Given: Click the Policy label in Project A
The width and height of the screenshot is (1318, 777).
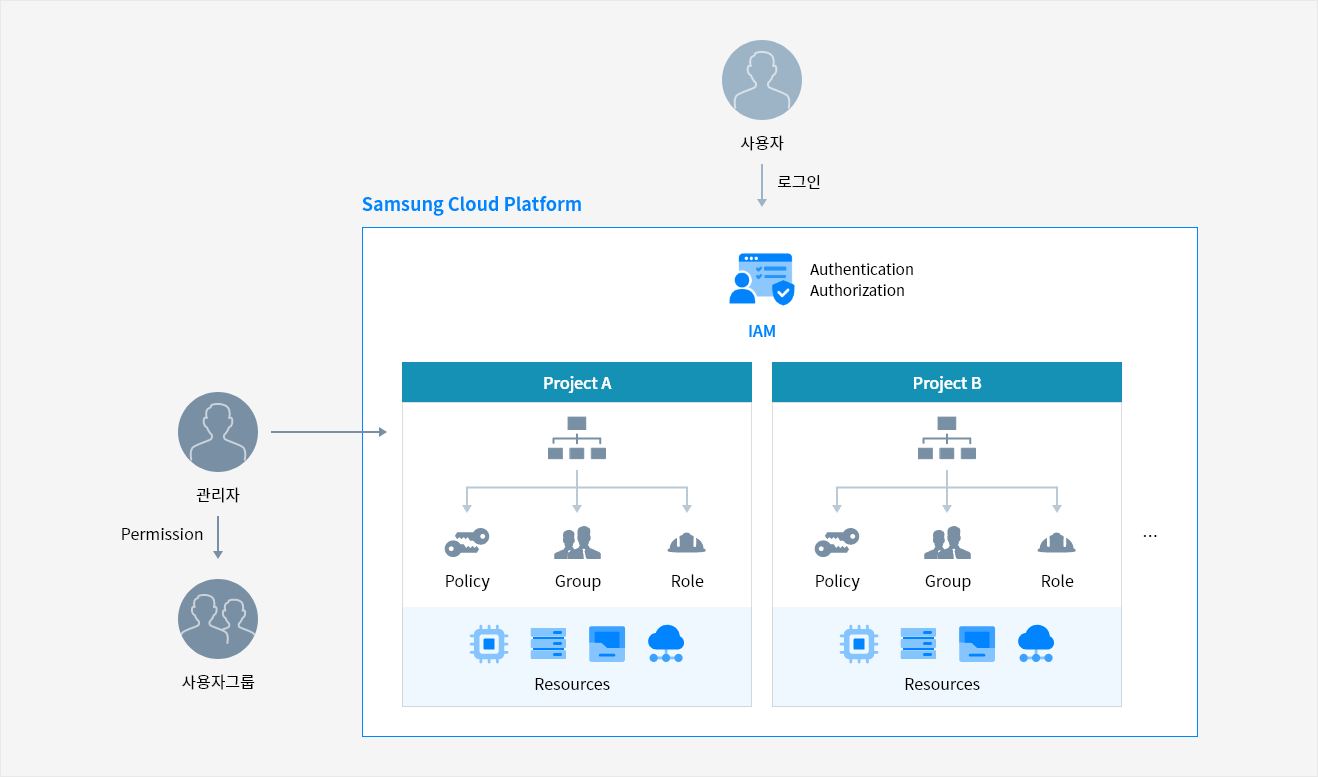Looking at the screenshot, I should (467, 581).
